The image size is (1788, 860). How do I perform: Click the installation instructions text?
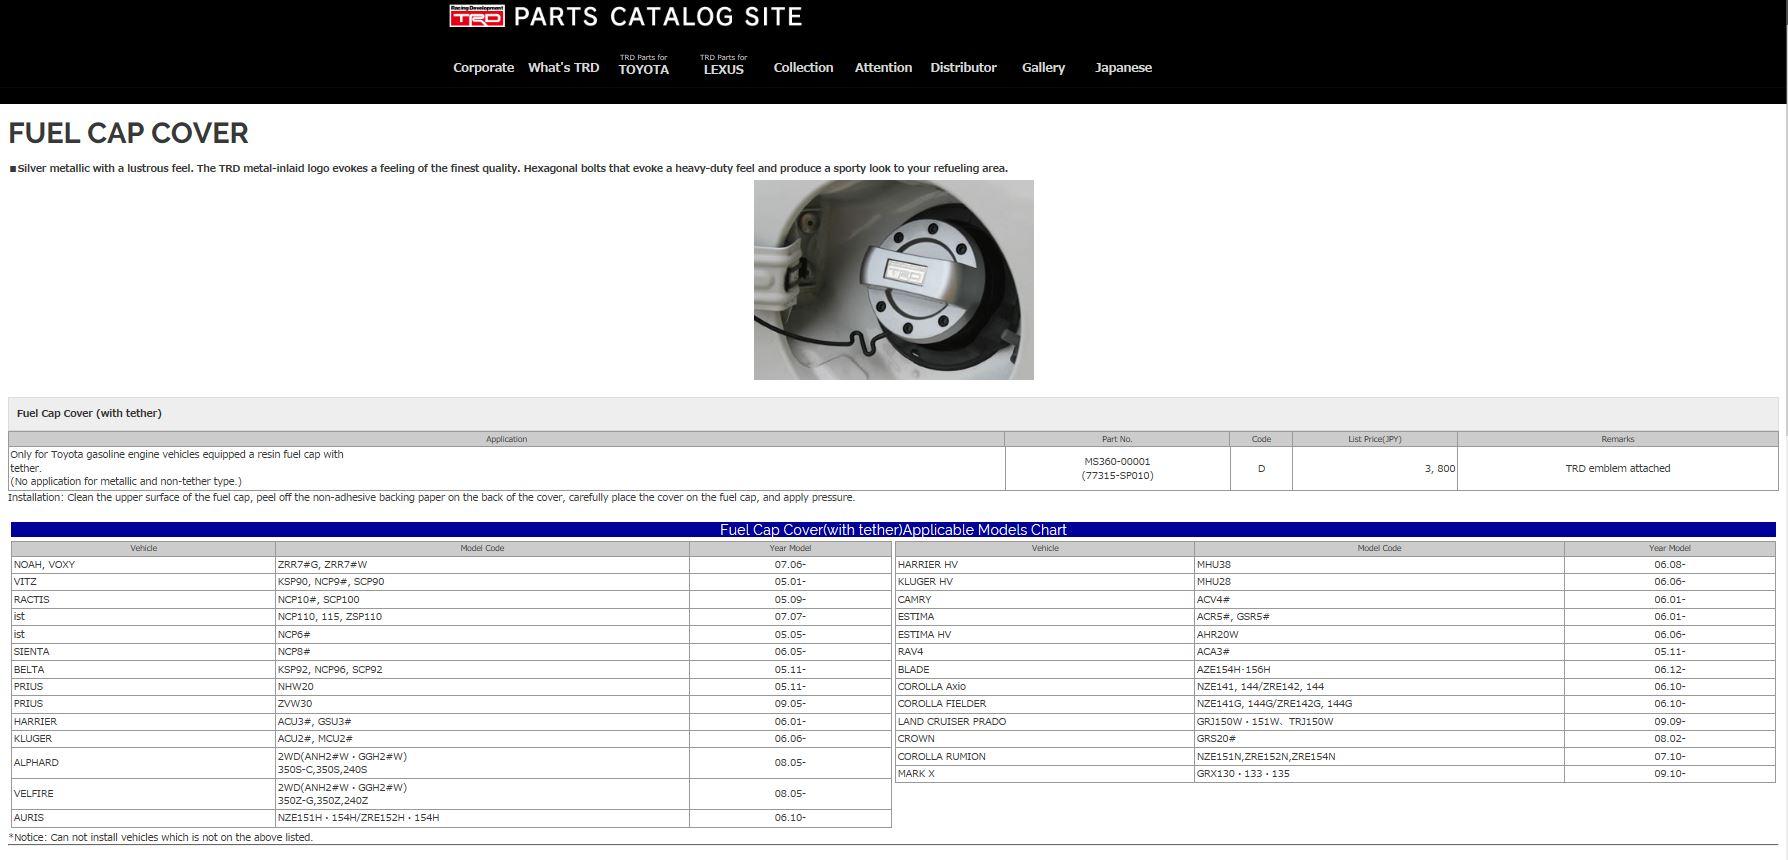tap(432, 497)
